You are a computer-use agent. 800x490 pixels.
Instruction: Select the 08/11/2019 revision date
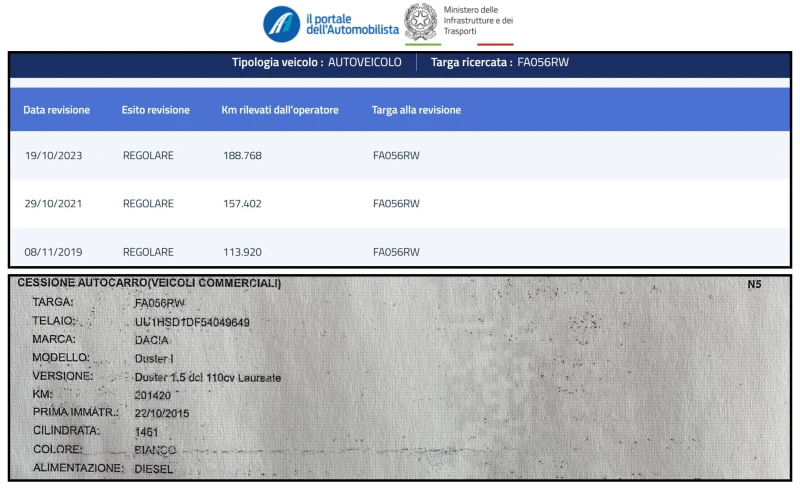click(53, 252)
